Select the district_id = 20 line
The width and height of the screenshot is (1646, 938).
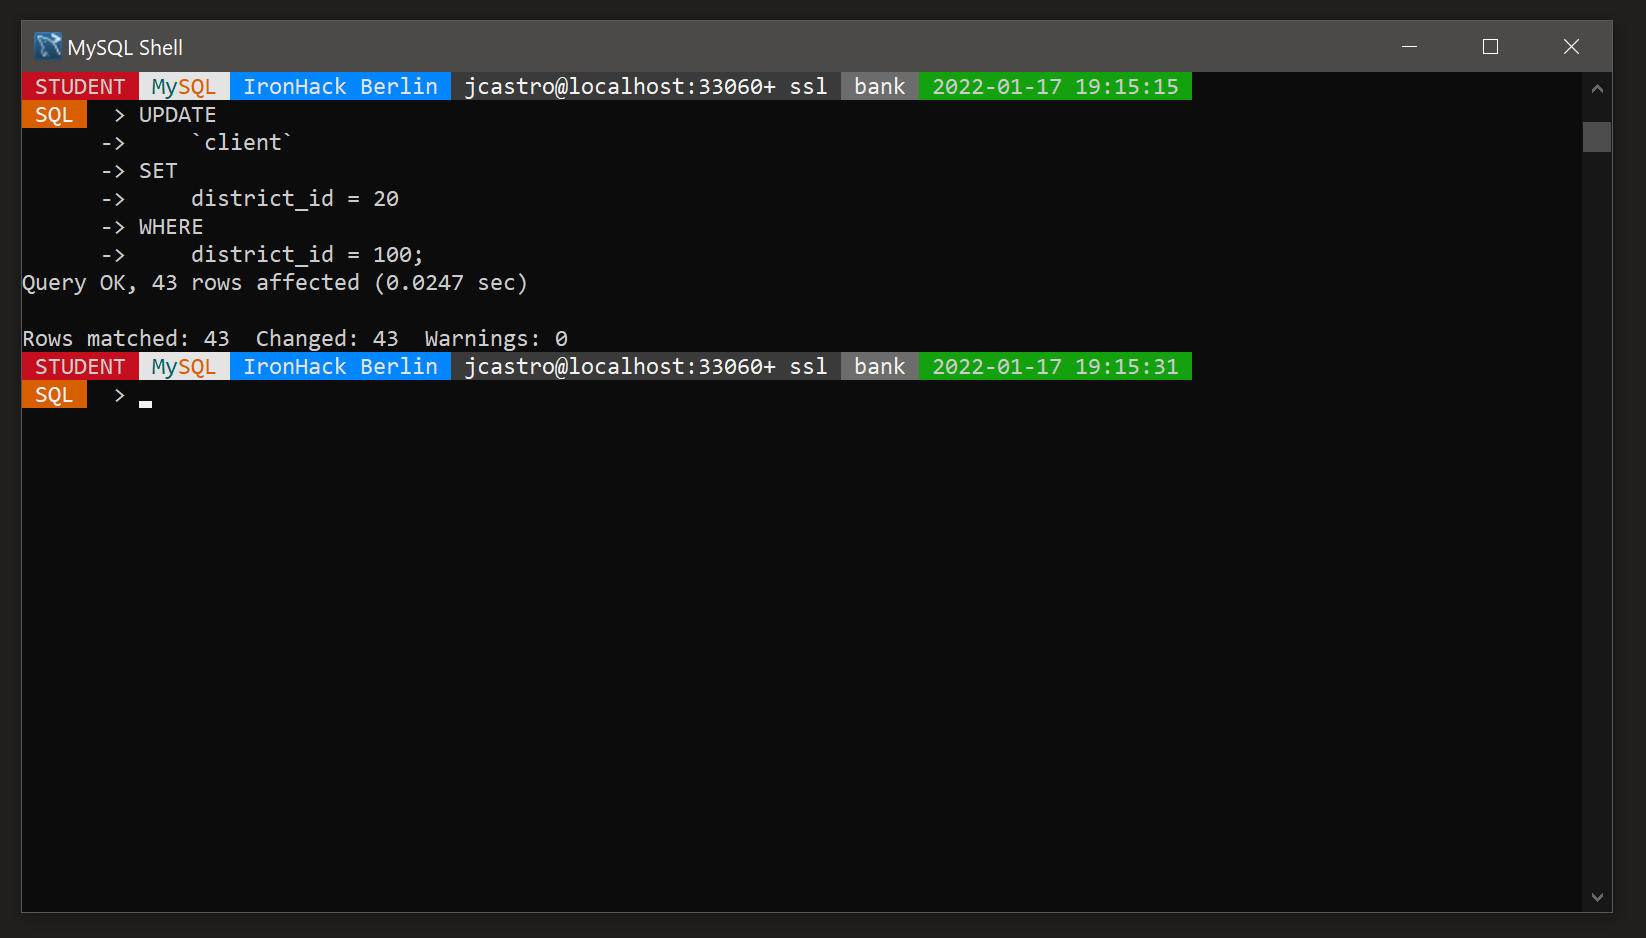coord(293,198)
